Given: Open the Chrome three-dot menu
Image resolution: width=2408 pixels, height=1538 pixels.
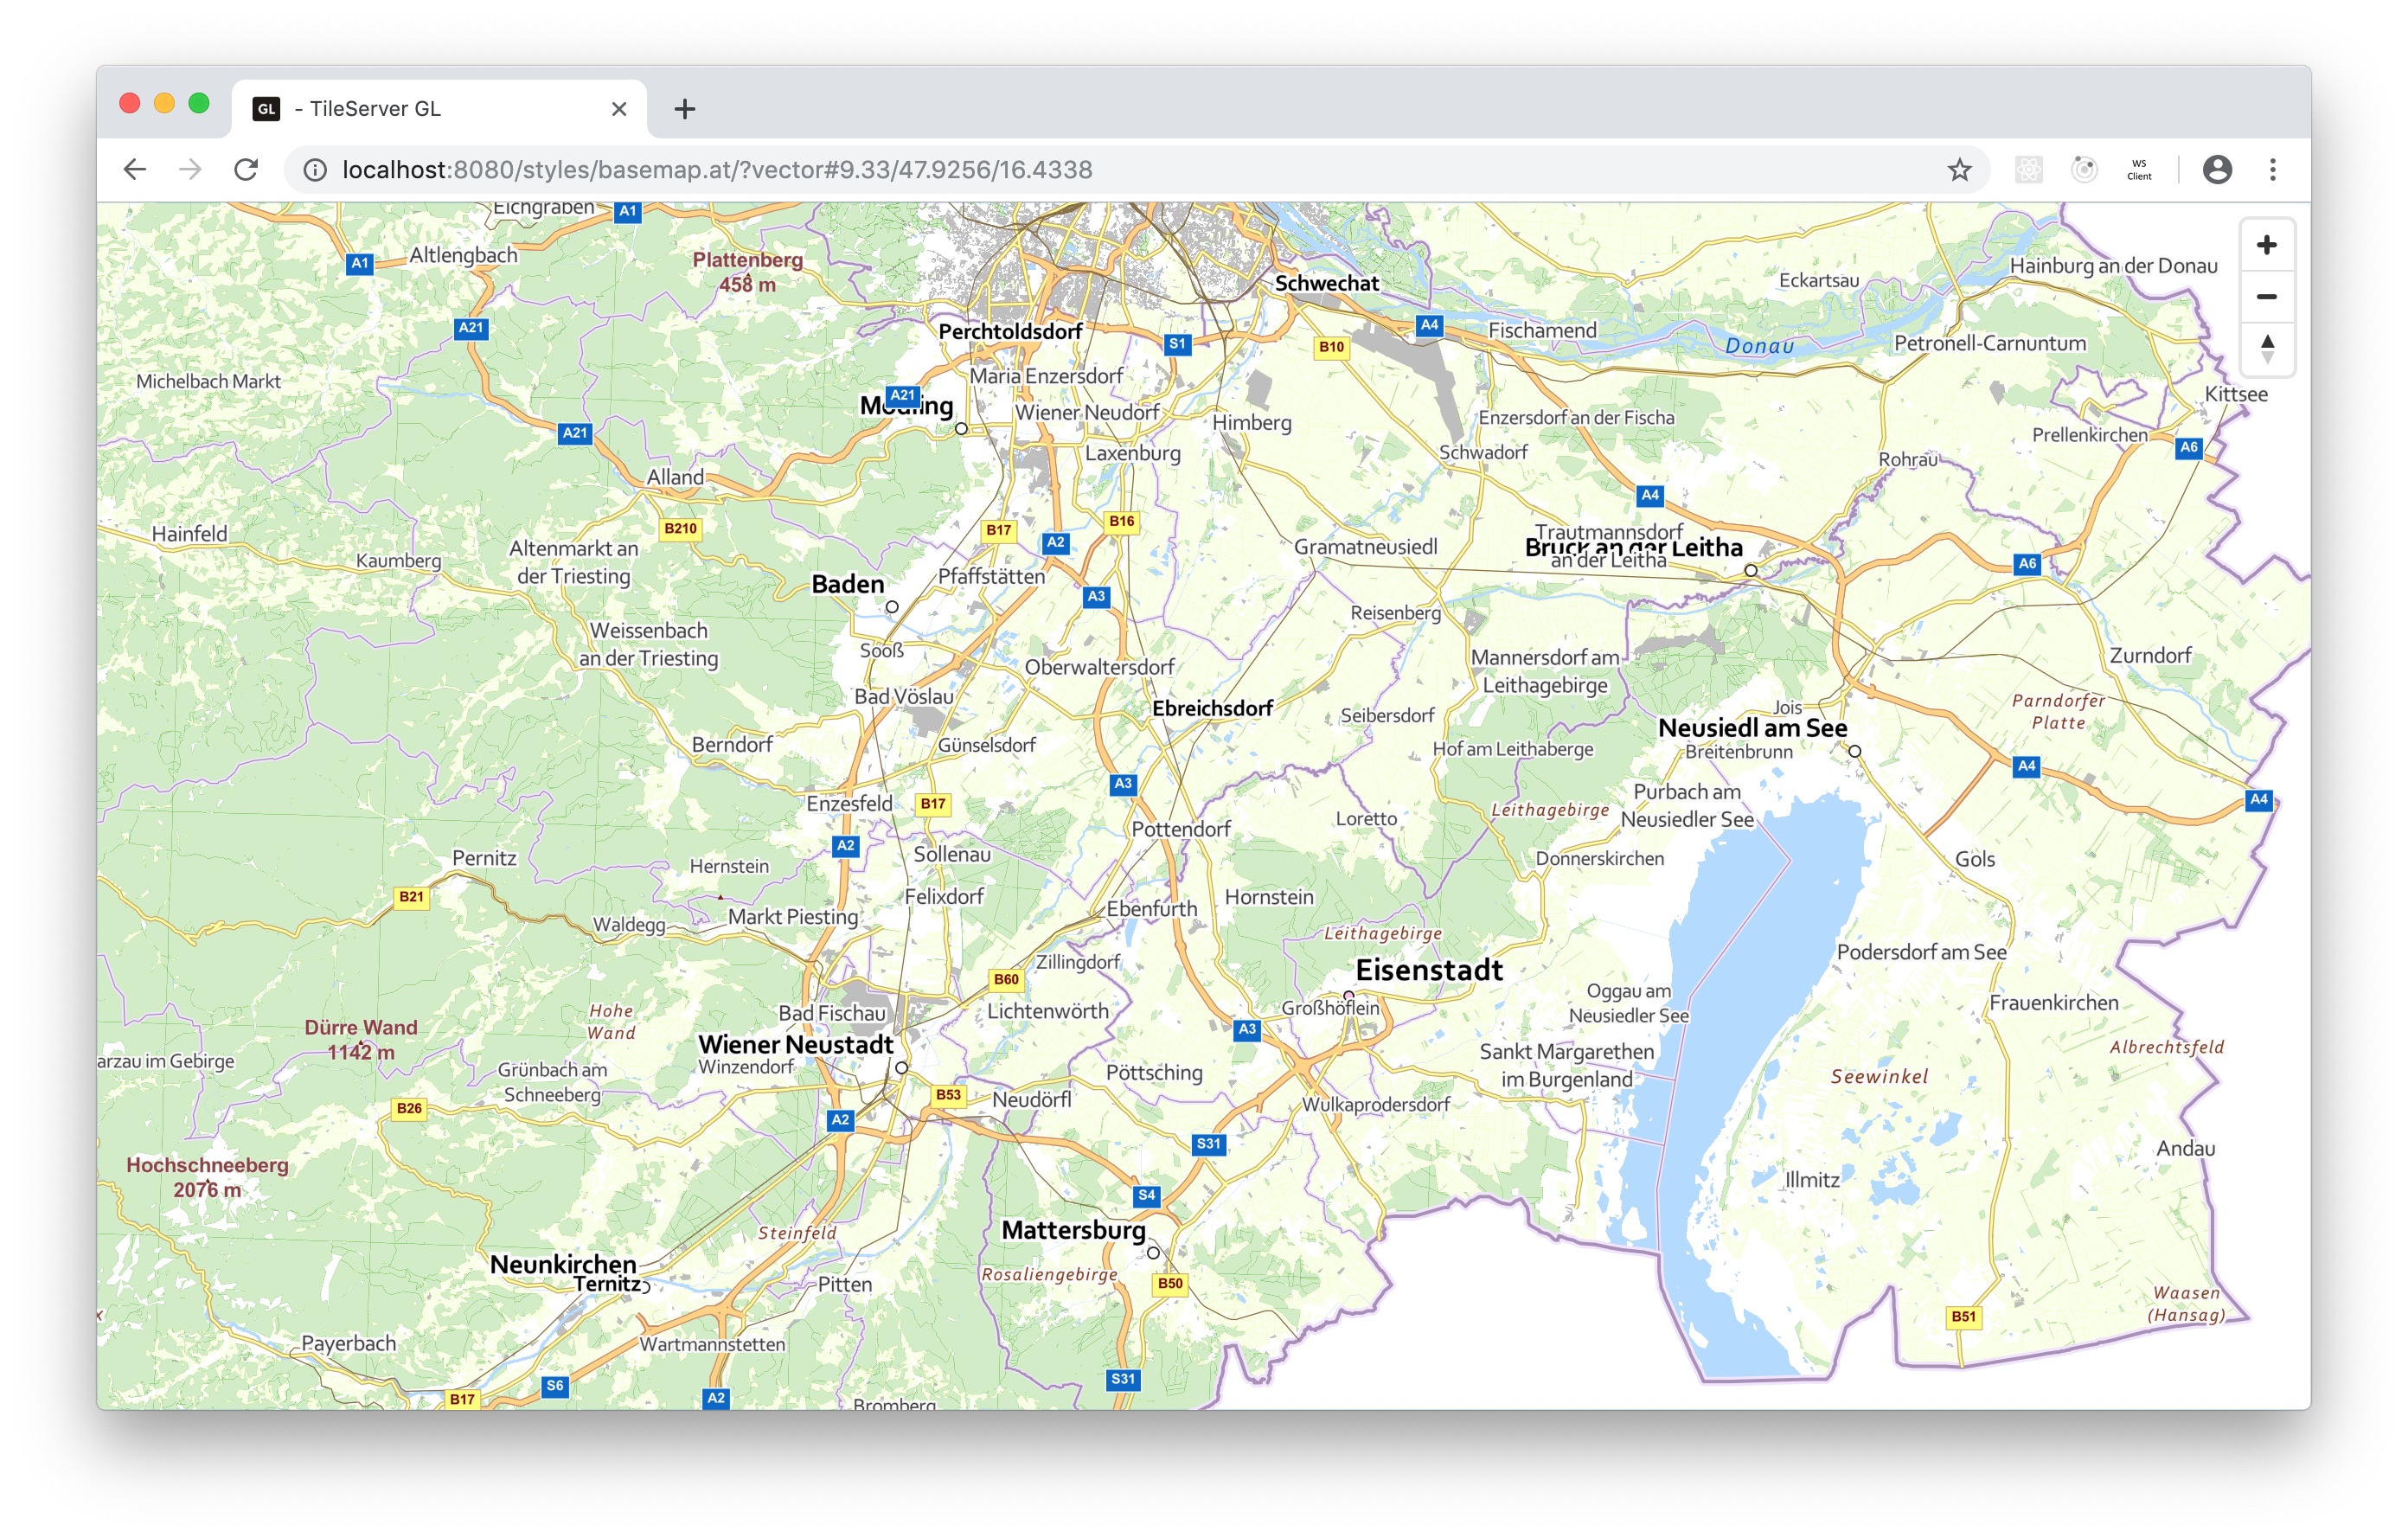Looking at the screenshot, I should 2272,170.
